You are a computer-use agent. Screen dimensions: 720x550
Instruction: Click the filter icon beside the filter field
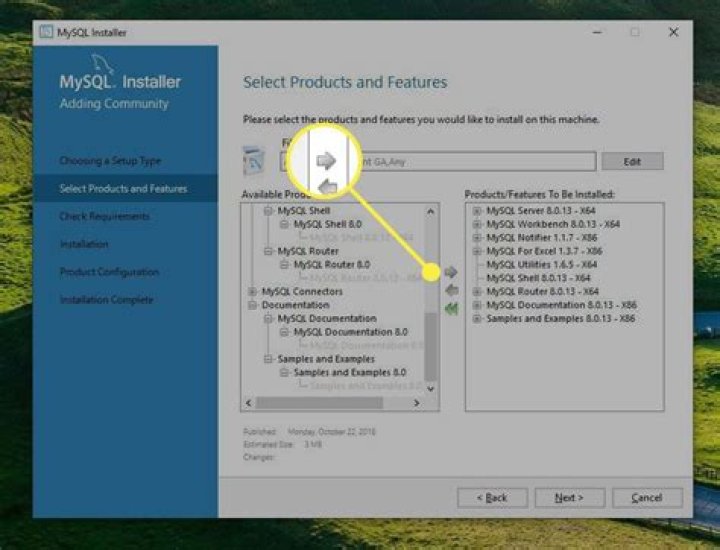[256, 160]
